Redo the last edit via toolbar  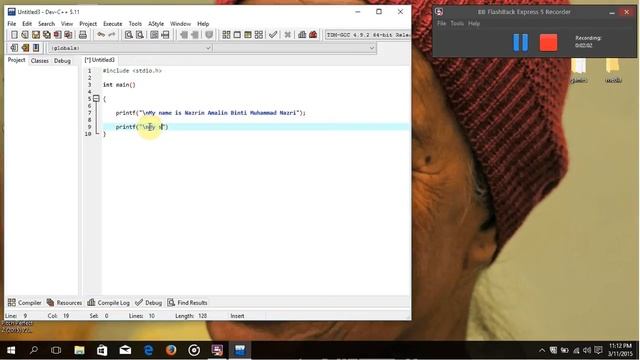click(111, 35)
